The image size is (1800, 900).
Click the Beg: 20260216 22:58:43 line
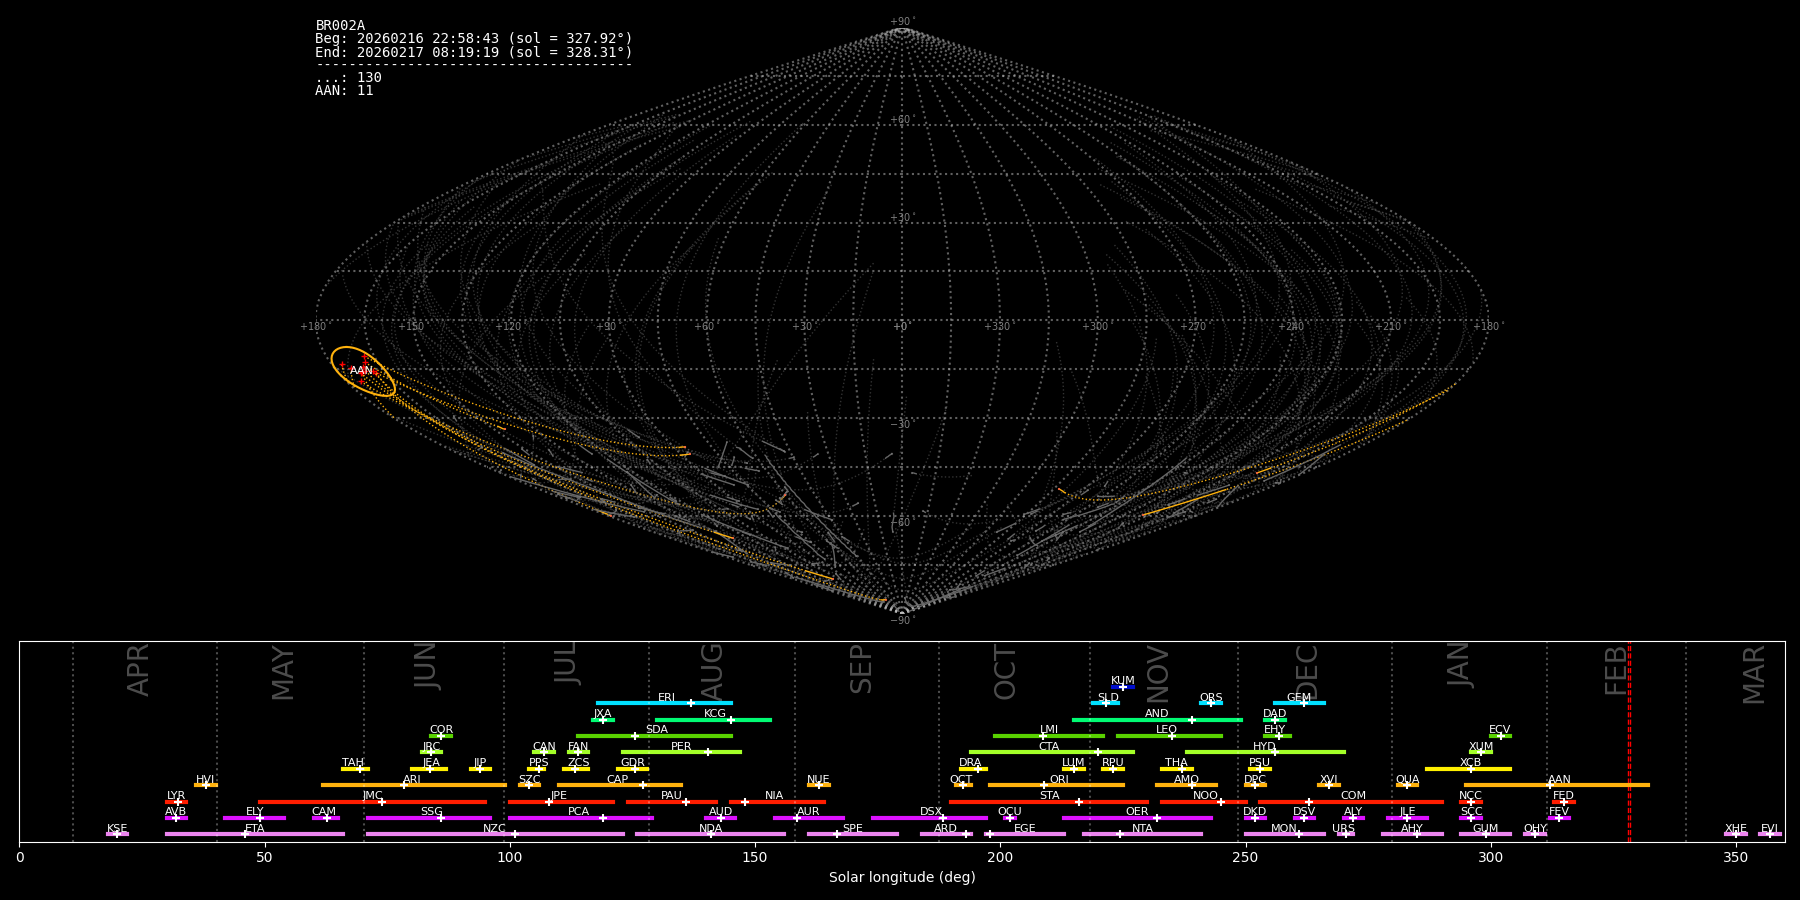tap(474, 39)
